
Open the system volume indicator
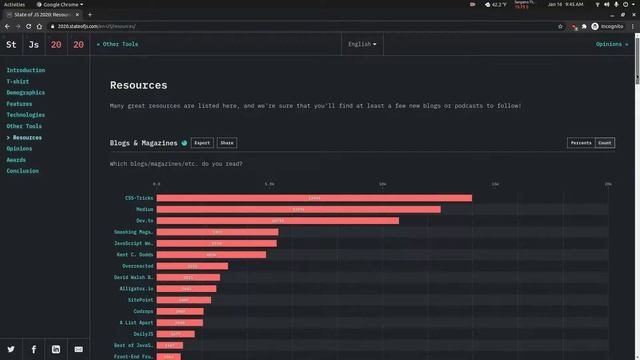[607, 4]
